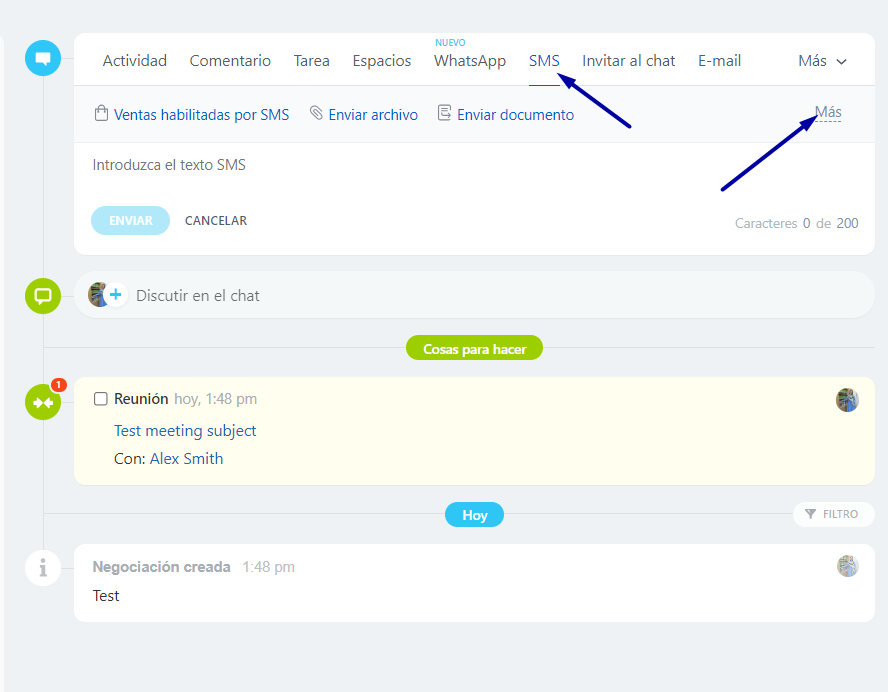Click the user avatar on the meeting card
Screen dimensions: 888x692
pyautogui.click(x=847, y=400)
